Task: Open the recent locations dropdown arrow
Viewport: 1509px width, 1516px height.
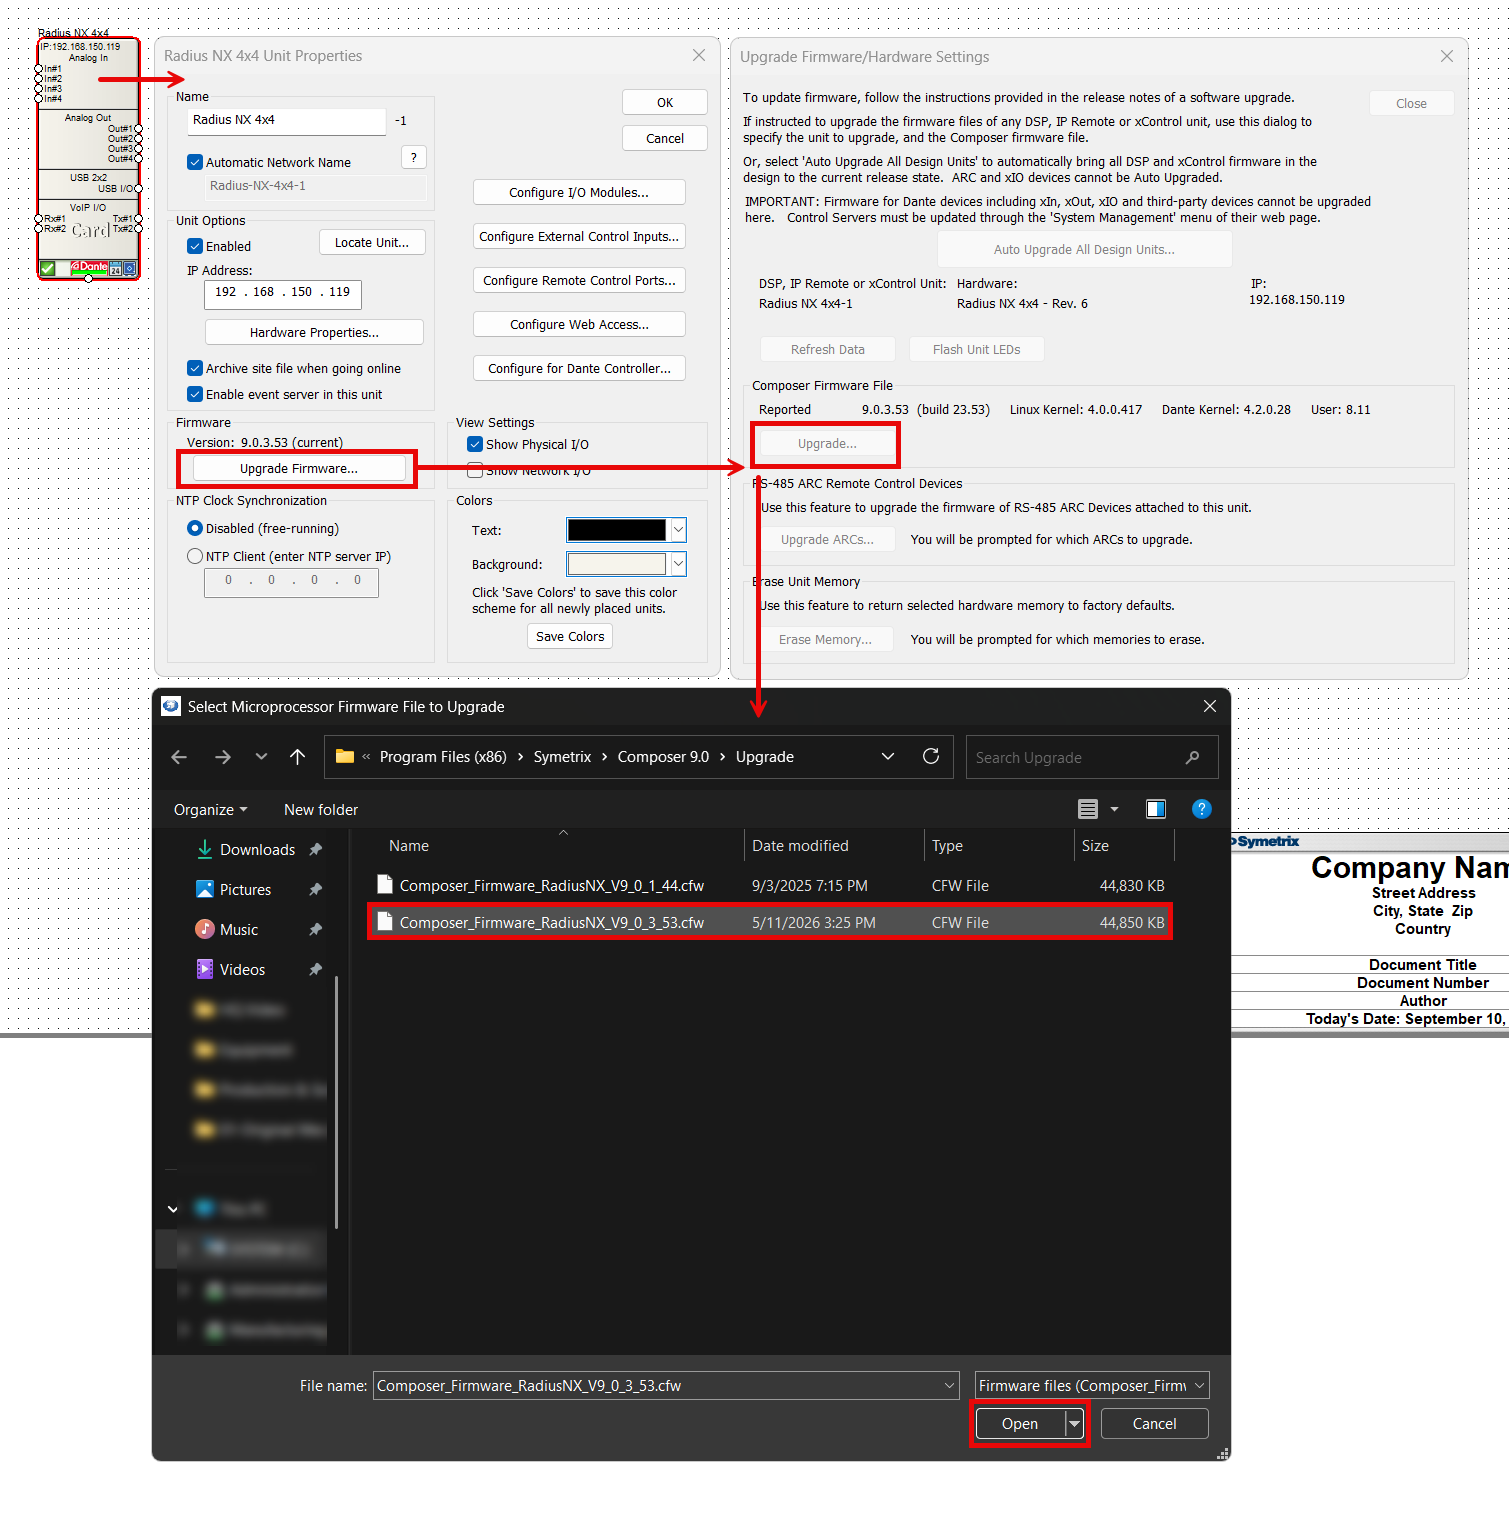Action: pyautogui.click(x=261, y=757)
